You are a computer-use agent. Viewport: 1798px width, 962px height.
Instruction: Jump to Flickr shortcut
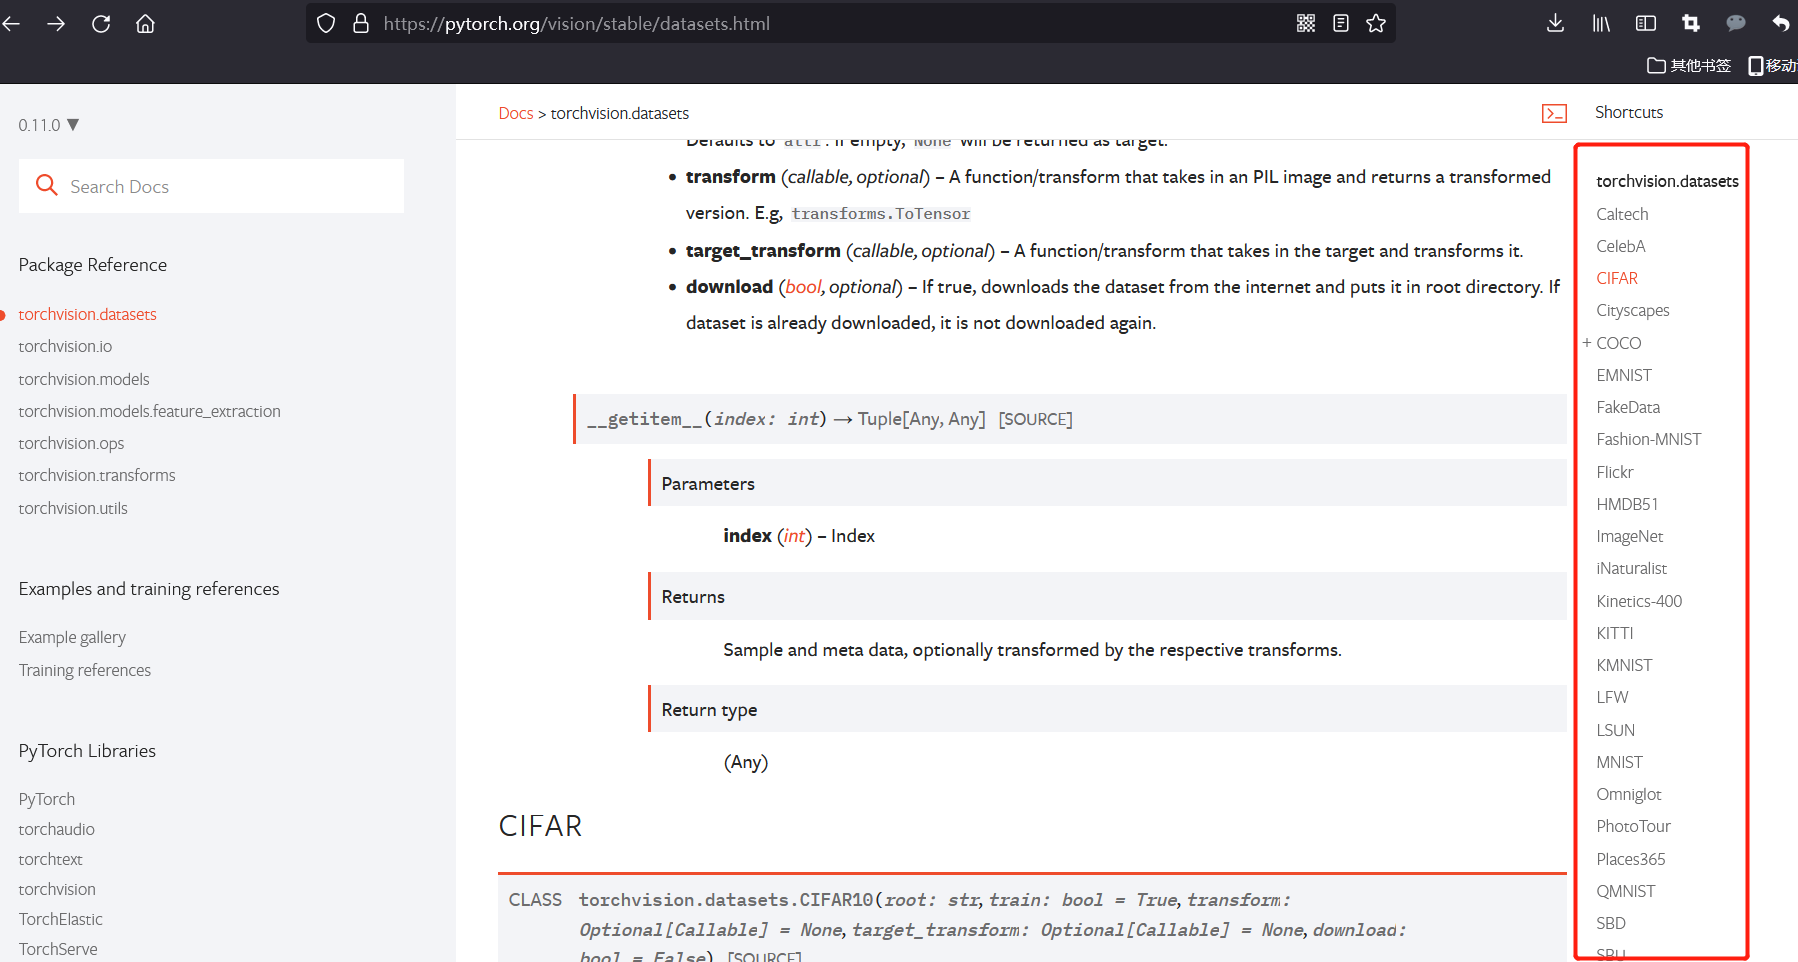1615,472
